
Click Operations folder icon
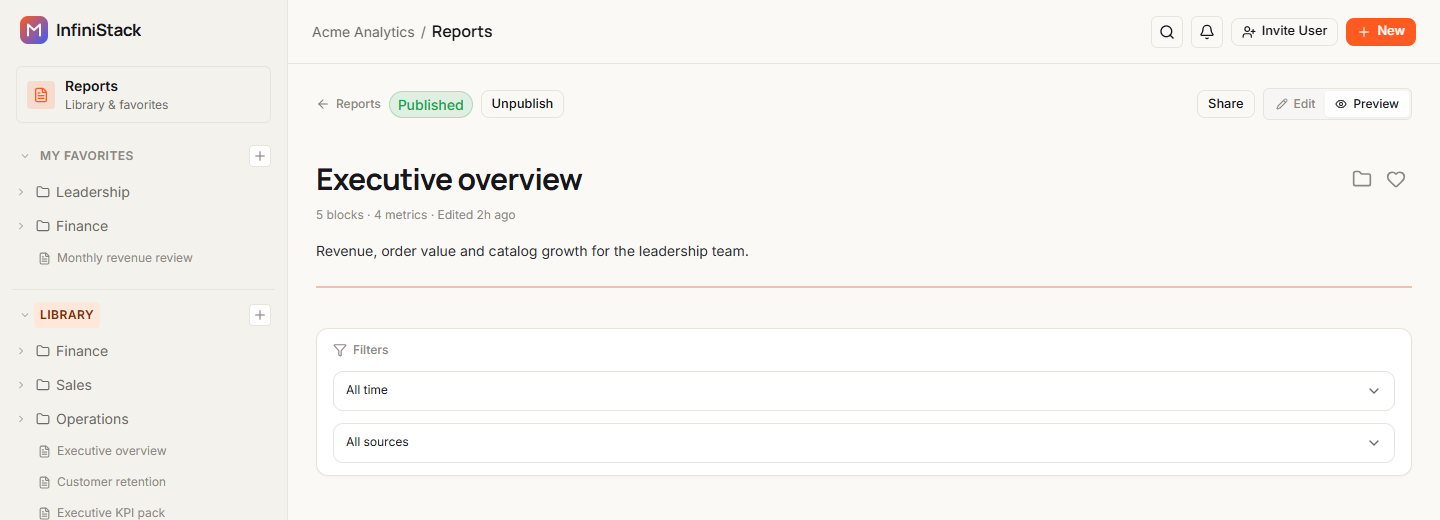click(x=43, y=419)
